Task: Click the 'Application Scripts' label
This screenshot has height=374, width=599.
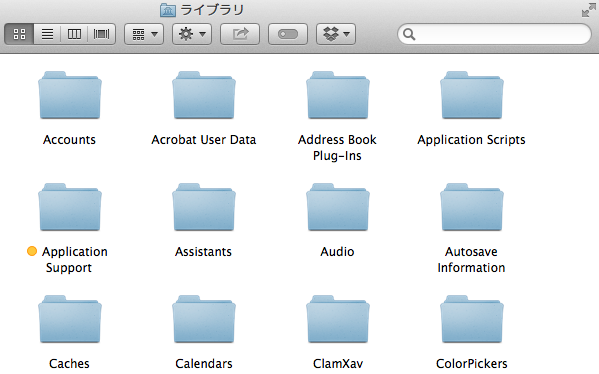Action: pyautogui.click(x=471, y=140)
